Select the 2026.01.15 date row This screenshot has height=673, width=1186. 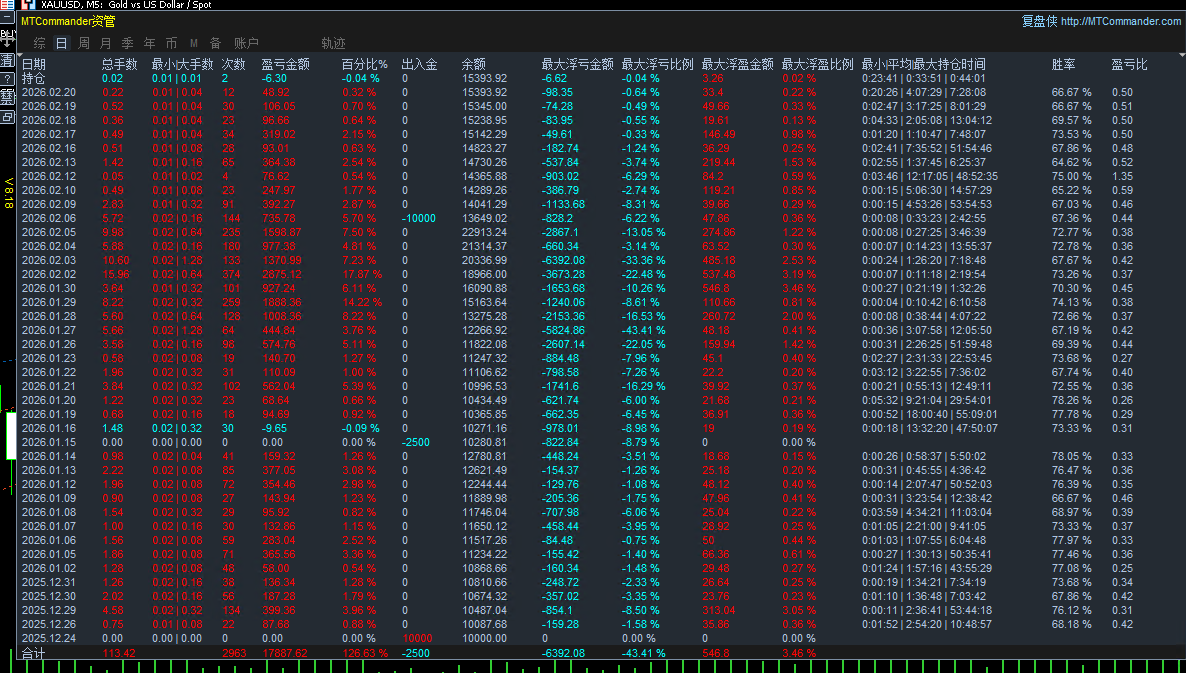[x=601, y=442]
